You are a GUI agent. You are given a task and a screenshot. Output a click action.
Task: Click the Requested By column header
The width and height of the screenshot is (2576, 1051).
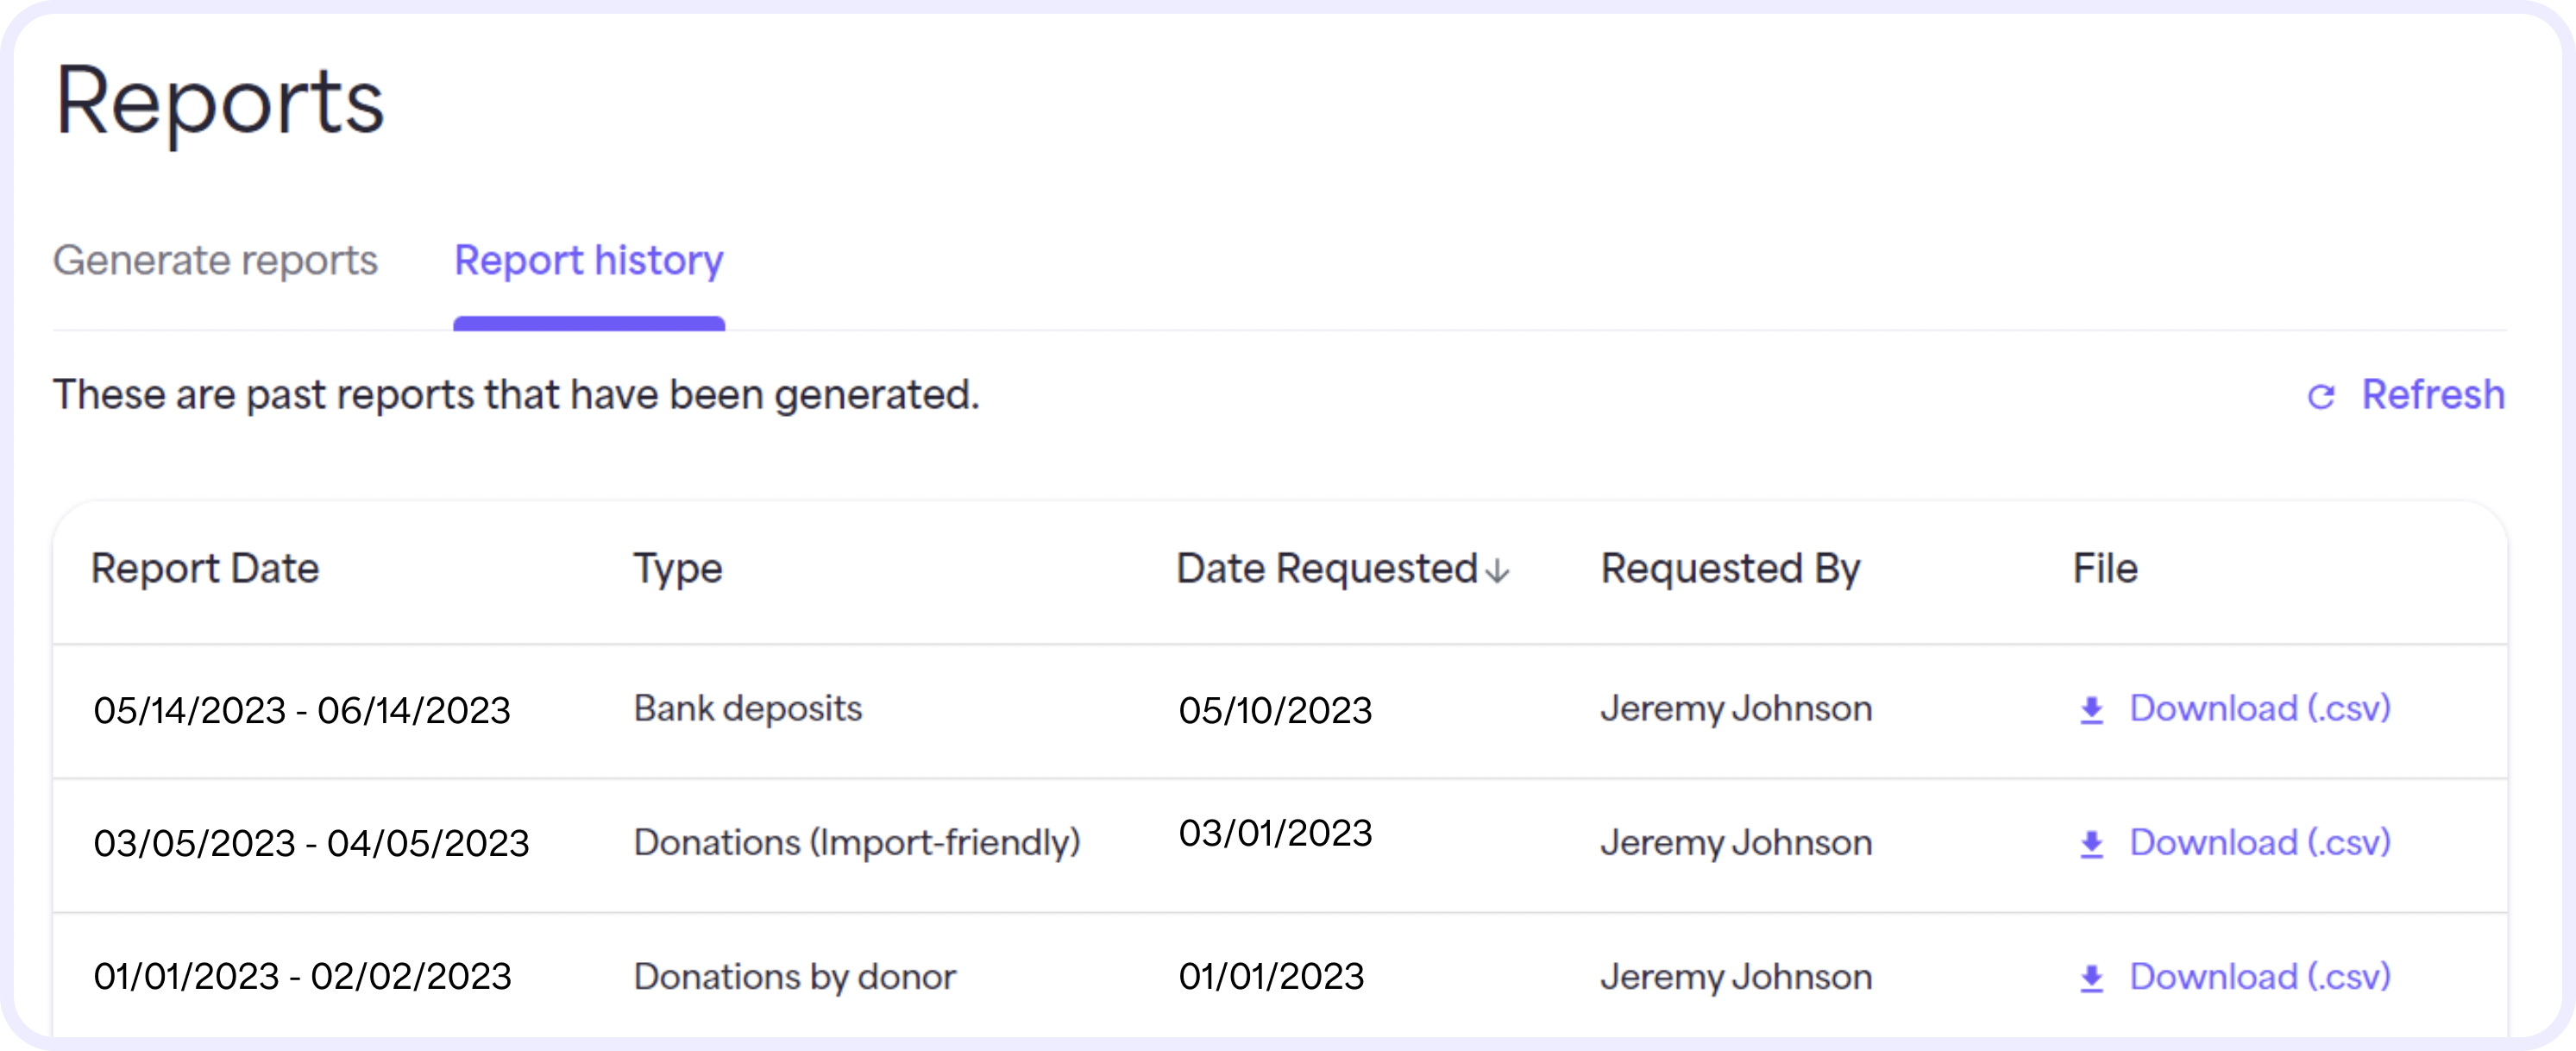1730,569
